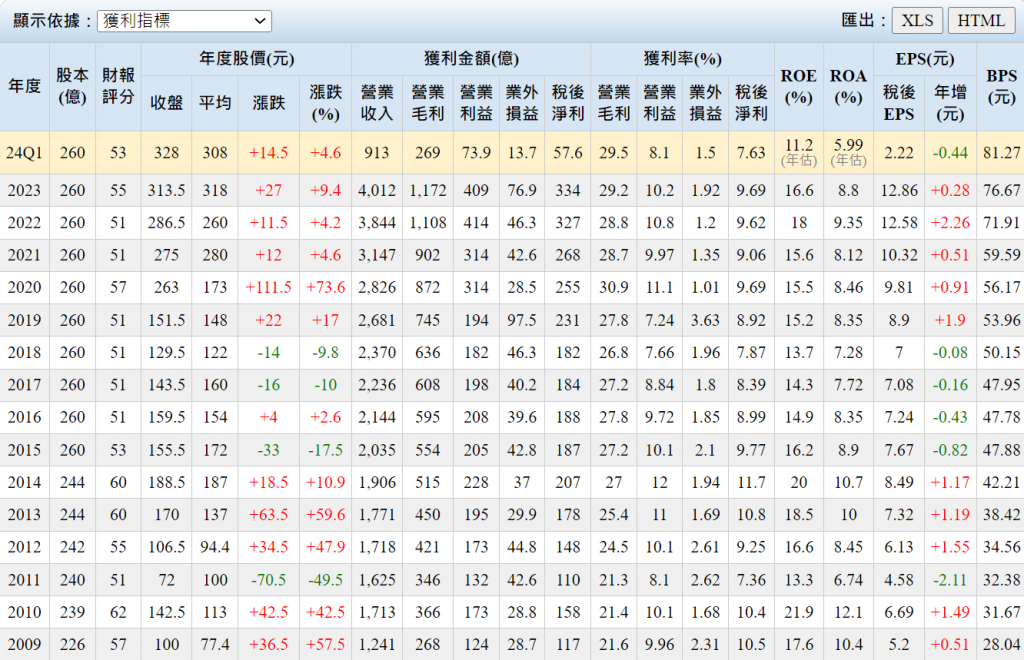
Task: Click the 2023 year row label
Action: click(x=25, y=190)
